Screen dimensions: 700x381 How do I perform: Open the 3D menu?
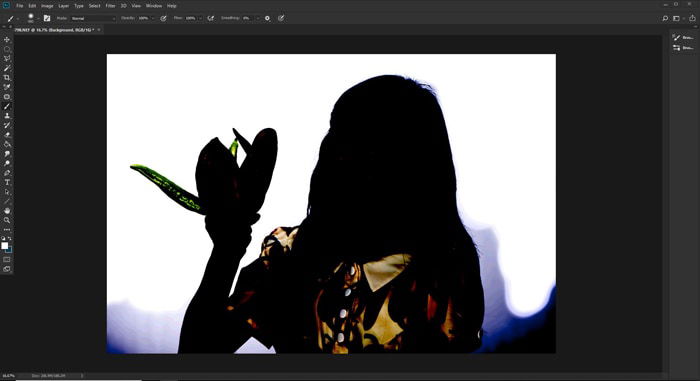(x=123, y=6)
